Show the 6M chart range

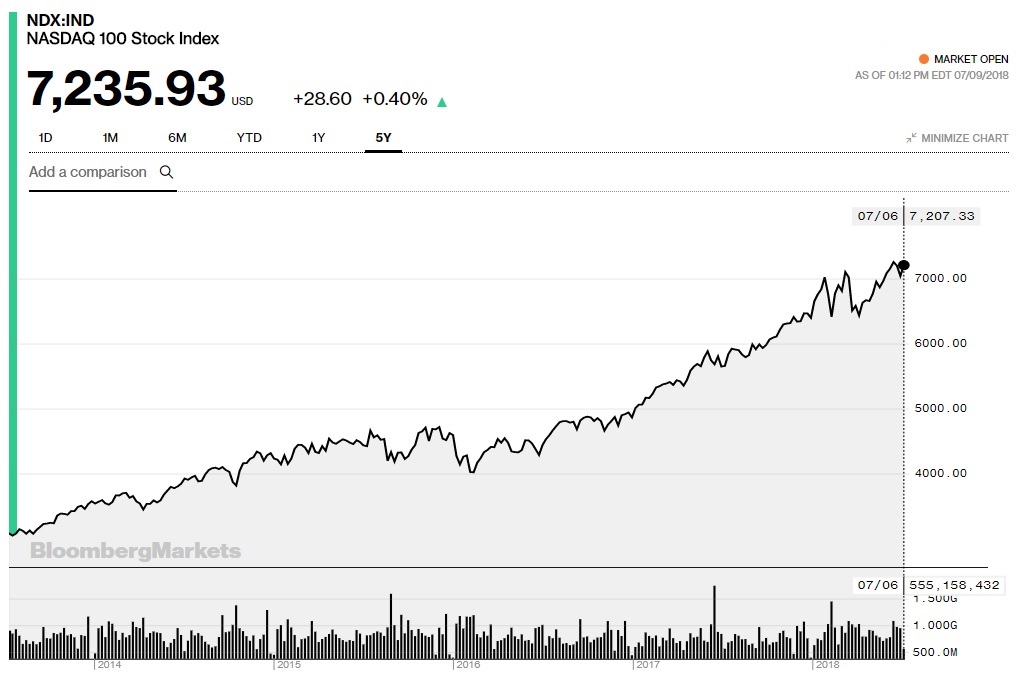click(x=177, y=137)
